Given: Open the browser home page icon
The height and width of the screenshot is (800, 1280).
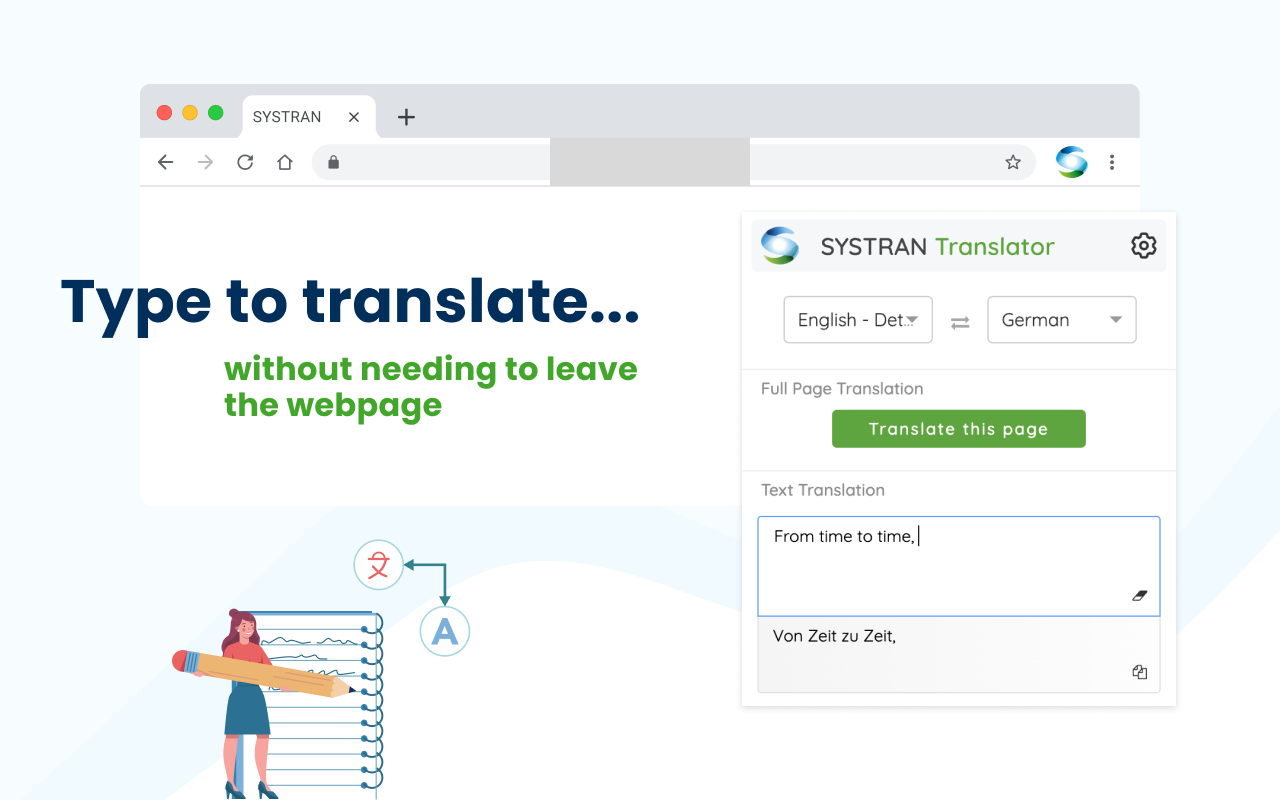Looking at the screenshot, I should (285, 162).
